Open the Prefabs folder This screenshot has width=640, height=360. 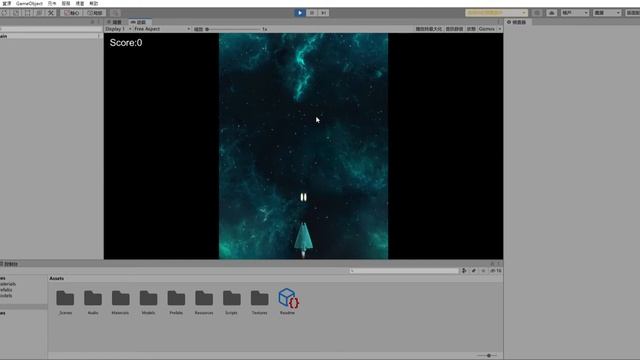pos(176,302)
